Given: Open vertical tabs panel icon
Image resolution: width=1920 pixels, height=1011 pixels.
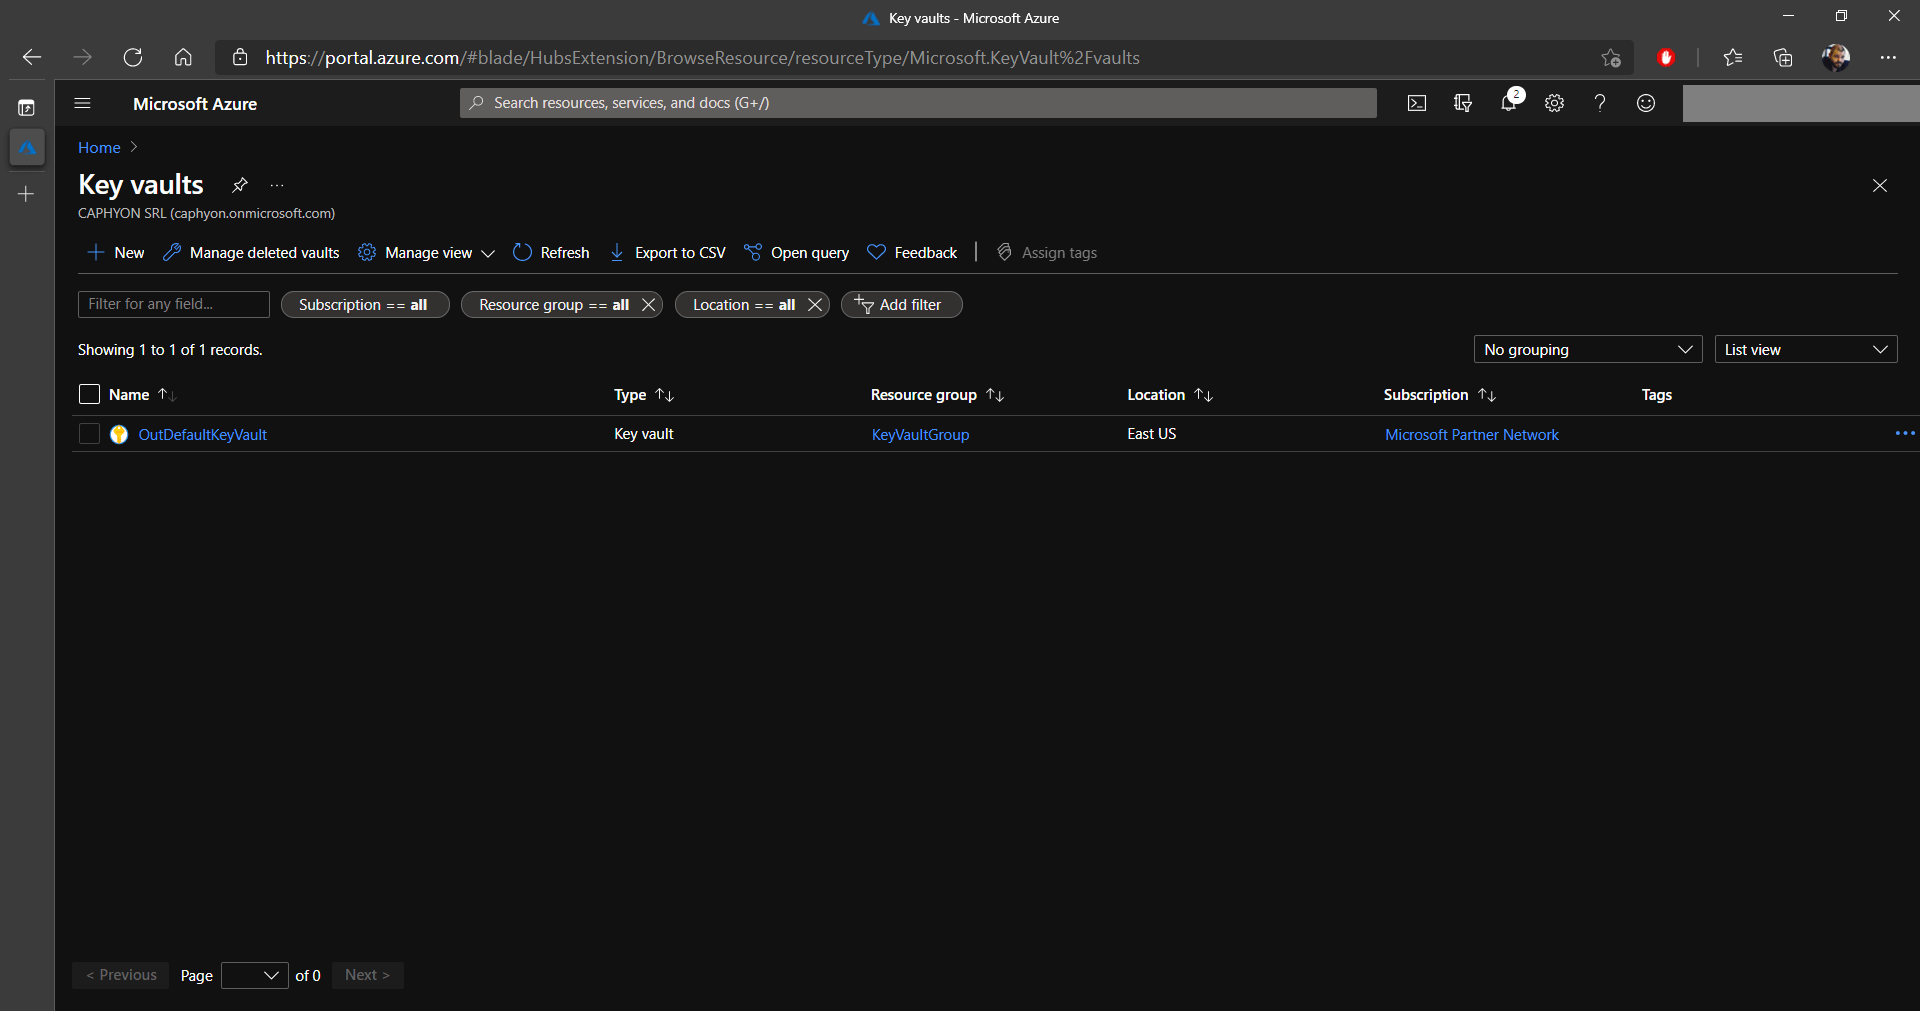Looking at the screenshot, I should click(27, 108).
